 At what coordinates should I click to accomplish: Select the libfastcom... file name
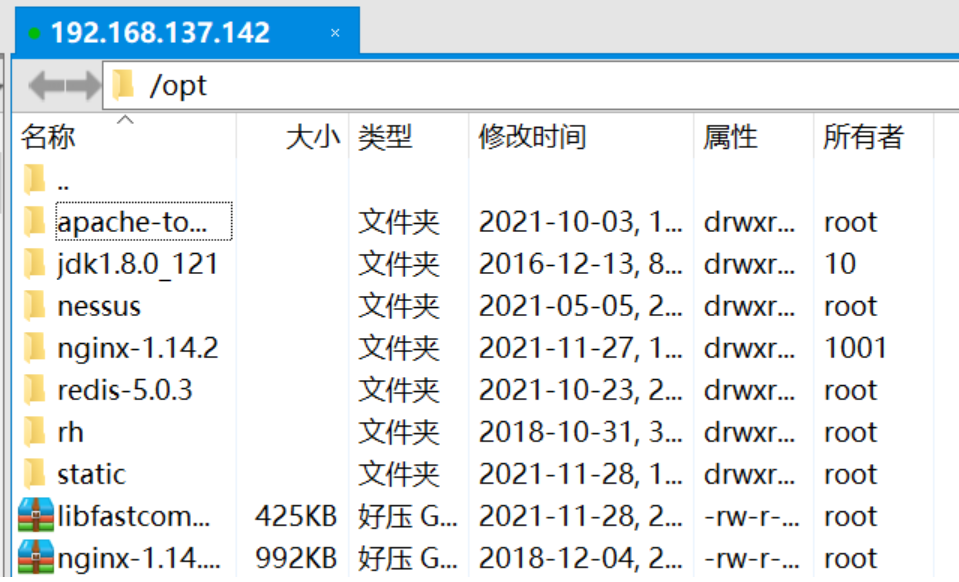coord(134,517)
